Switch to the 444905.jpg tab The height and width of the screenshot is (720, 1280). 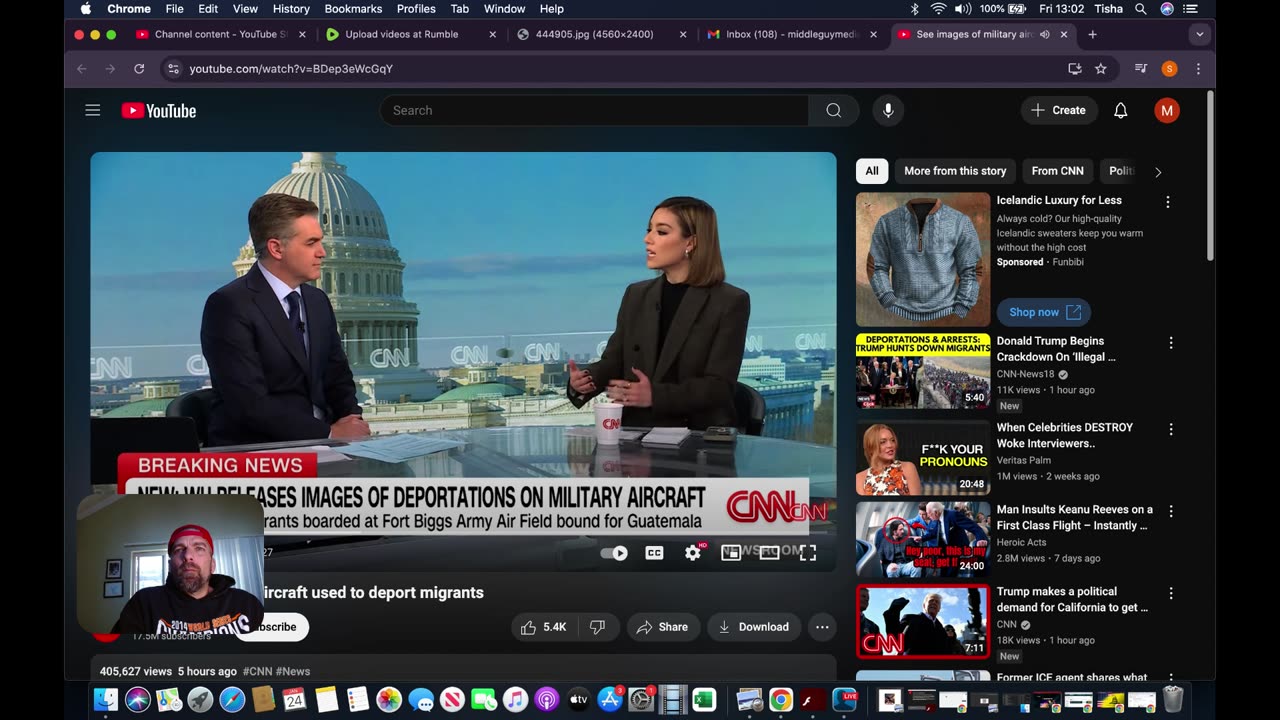coord(602,34)
